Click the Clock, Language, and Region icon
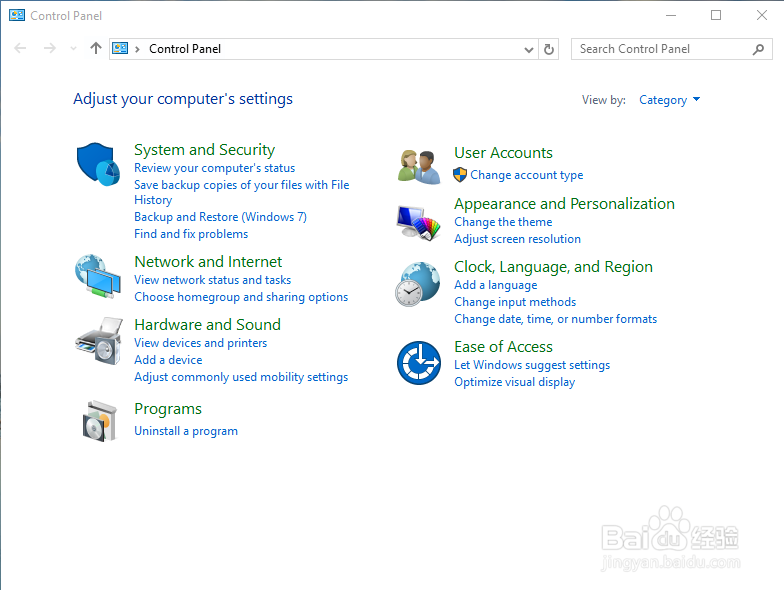Image resolution: width=784 pixels, height=590 pixels. [x=418, y=284]
